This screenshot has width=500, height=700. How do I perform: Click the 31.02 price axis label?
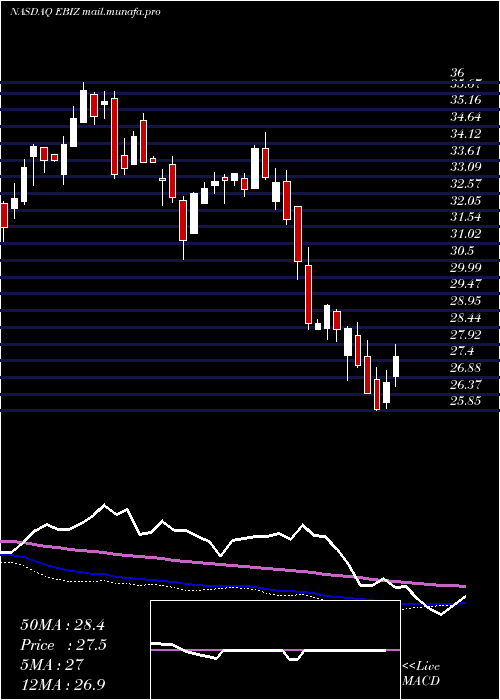466,234
